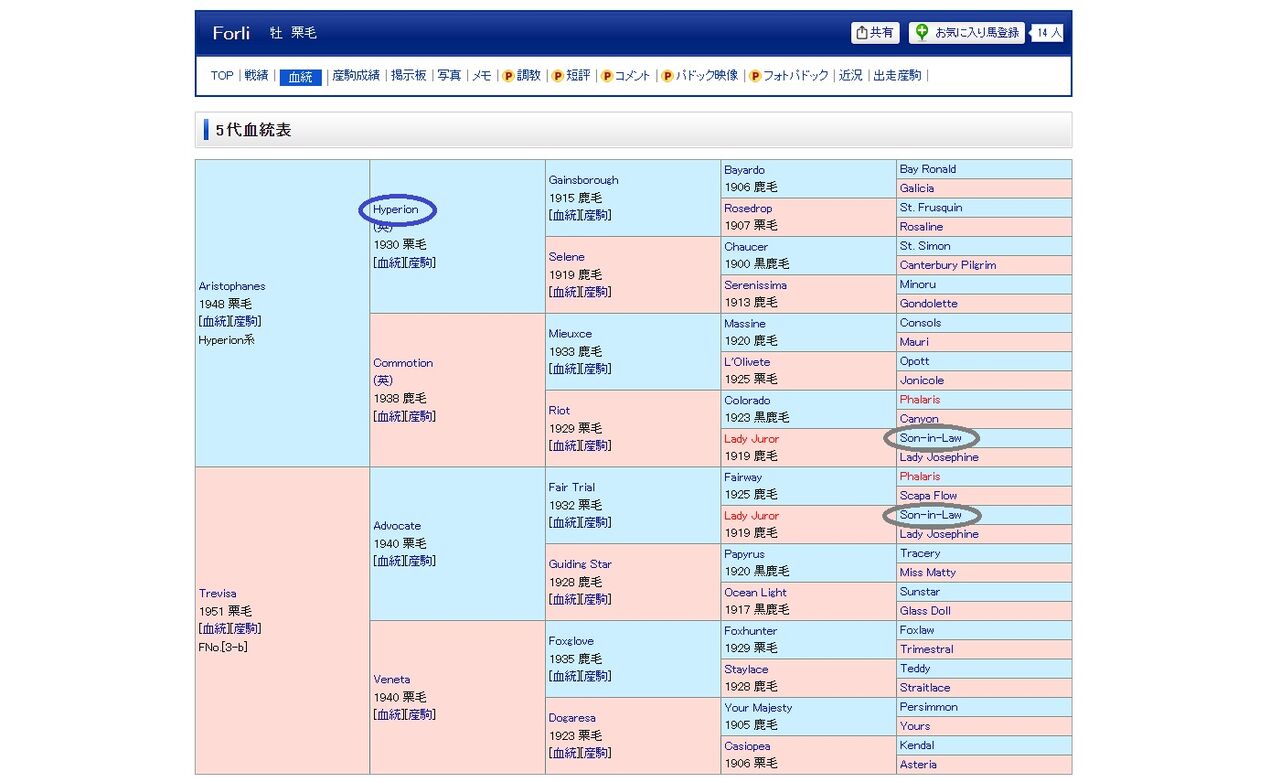Open the Bay Ronald horse link

point(928,169)
